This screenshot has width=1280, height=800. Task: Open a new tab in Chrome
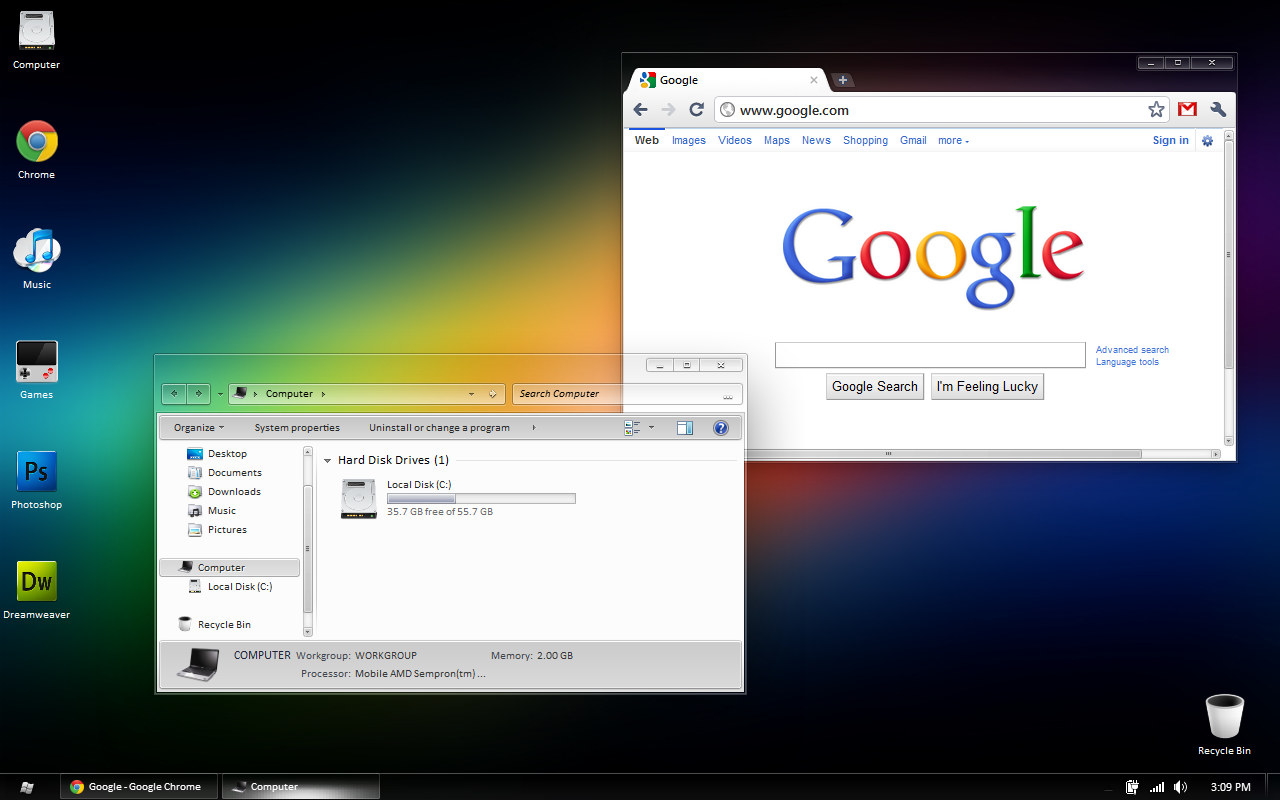point(843,80)
